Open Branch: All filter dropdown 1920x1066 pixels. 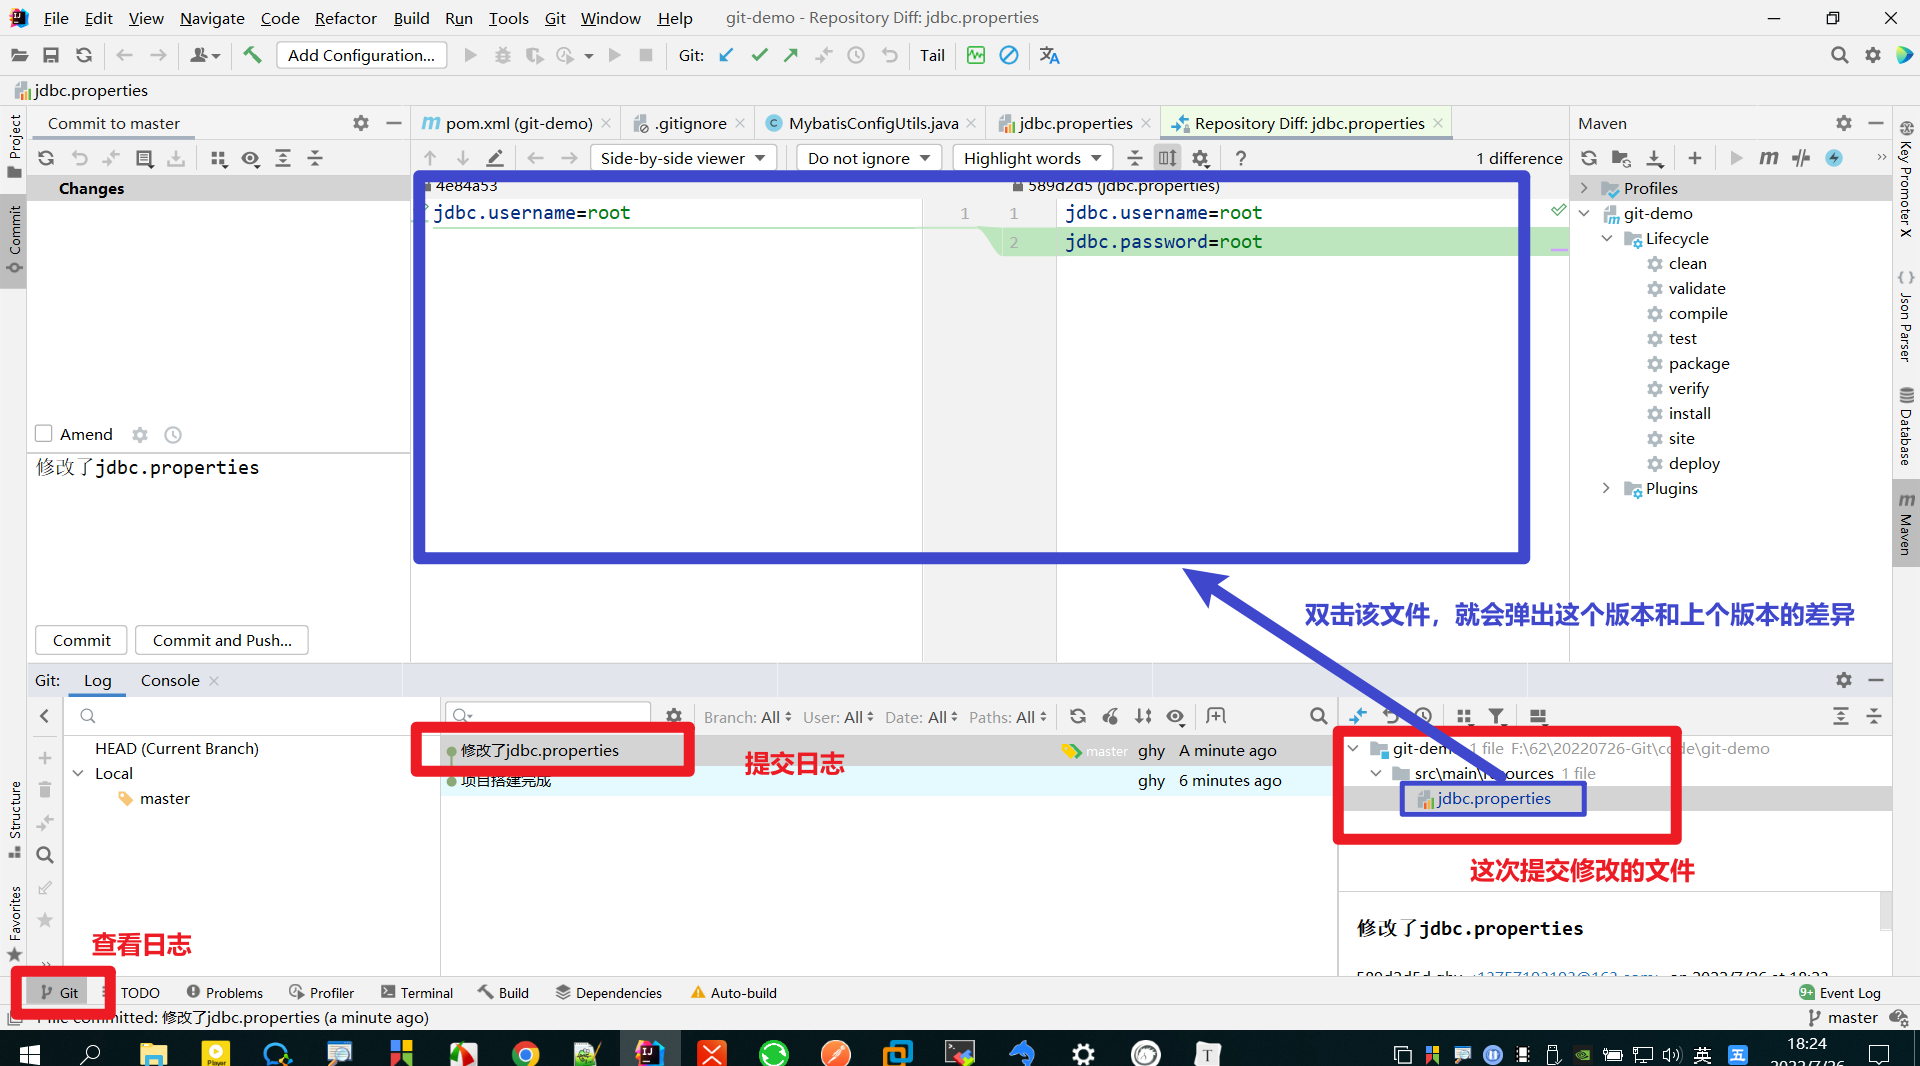coord(748,718)
